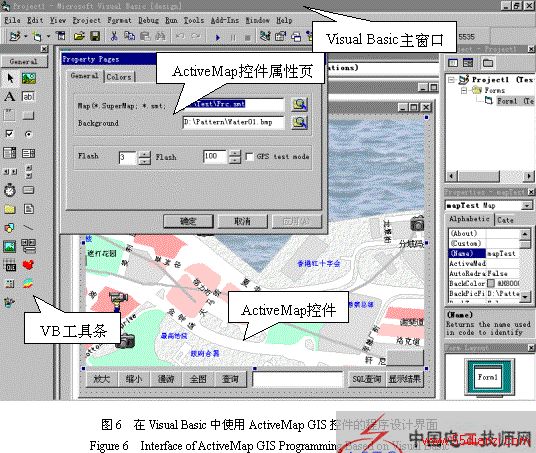Open the Add-Ins menu

[x=225, y=20]
